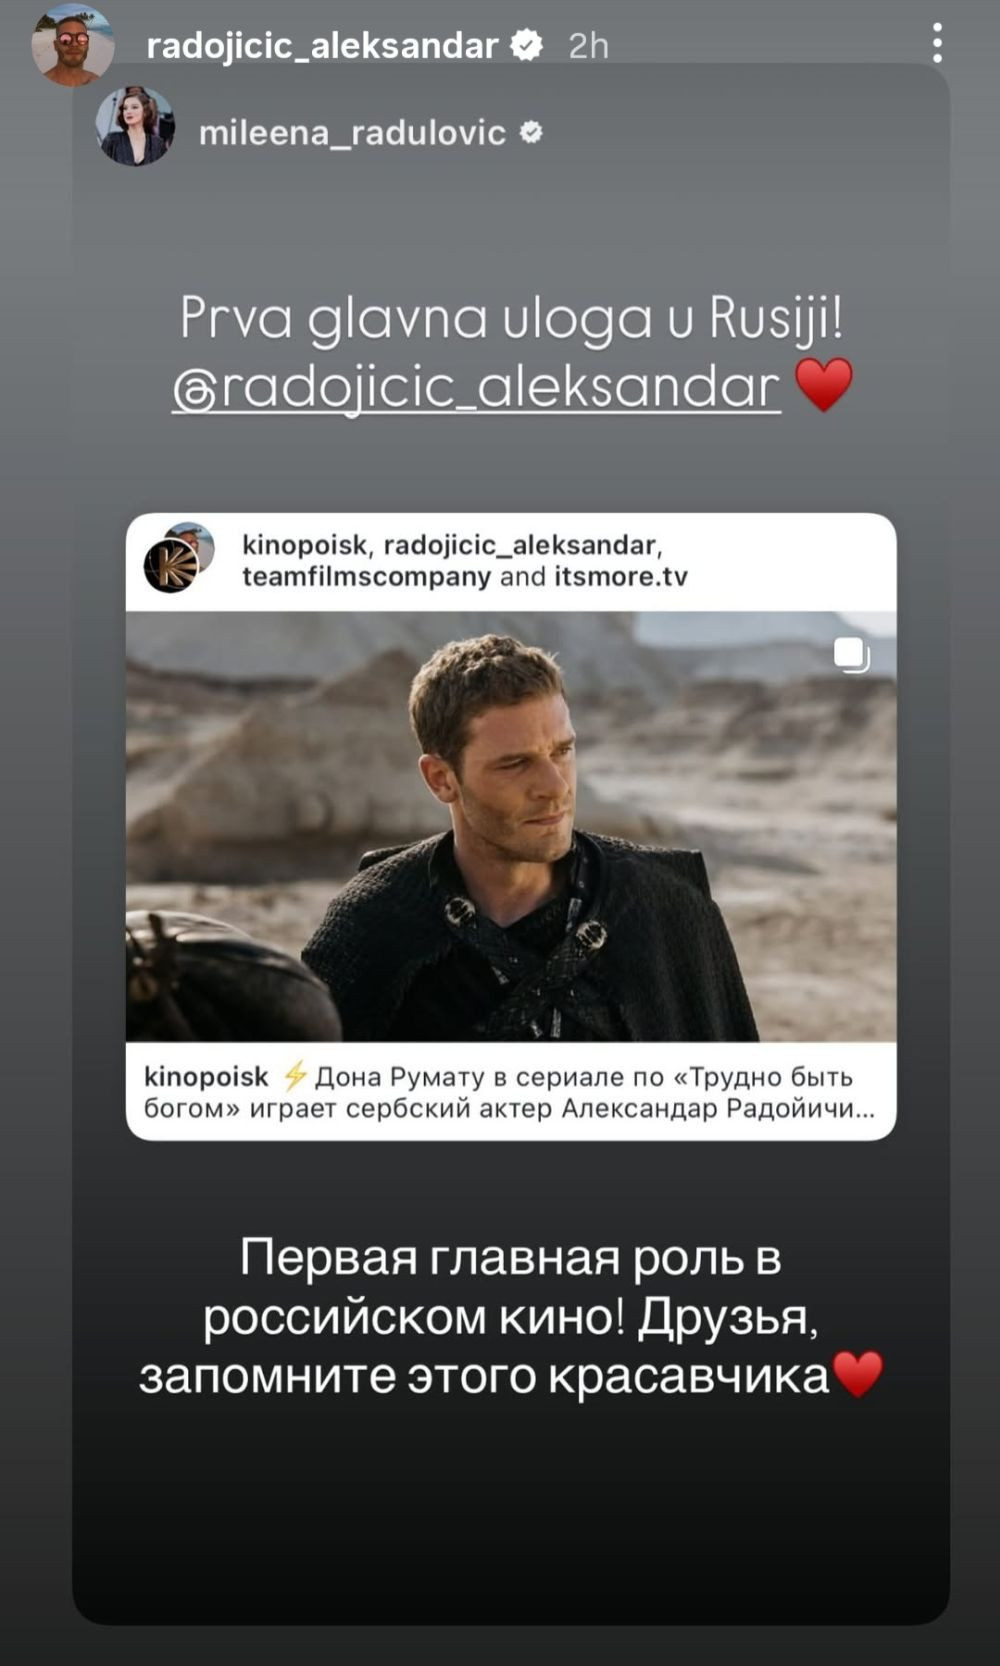This screenshot has height=1666, width=1000.
Task: Open the three-dot story options menu
Action: coord(937,43)
